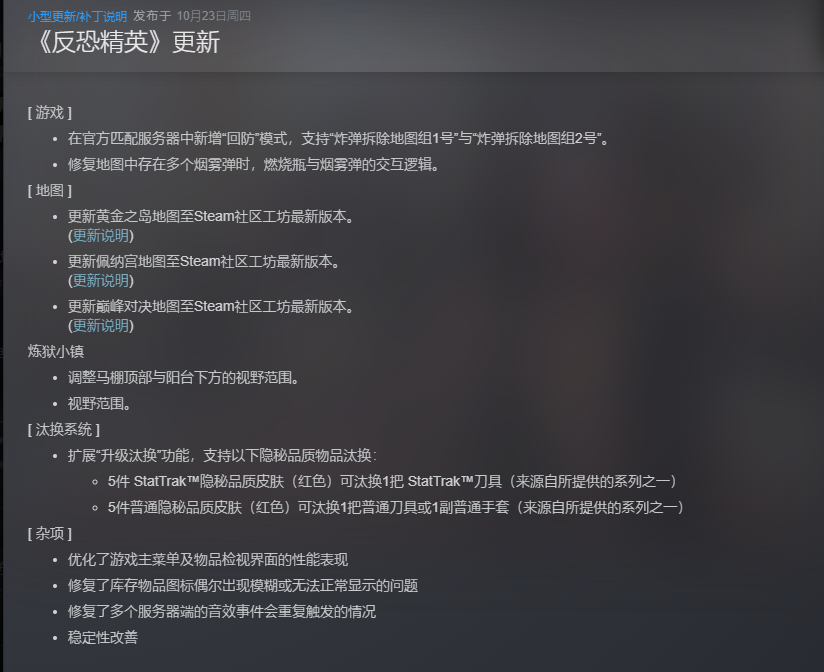Image resolution: width=824 pixels, height=672 pixels.
Task: Select the [ 杂项 ] section heading
Action: pos(50,534)
